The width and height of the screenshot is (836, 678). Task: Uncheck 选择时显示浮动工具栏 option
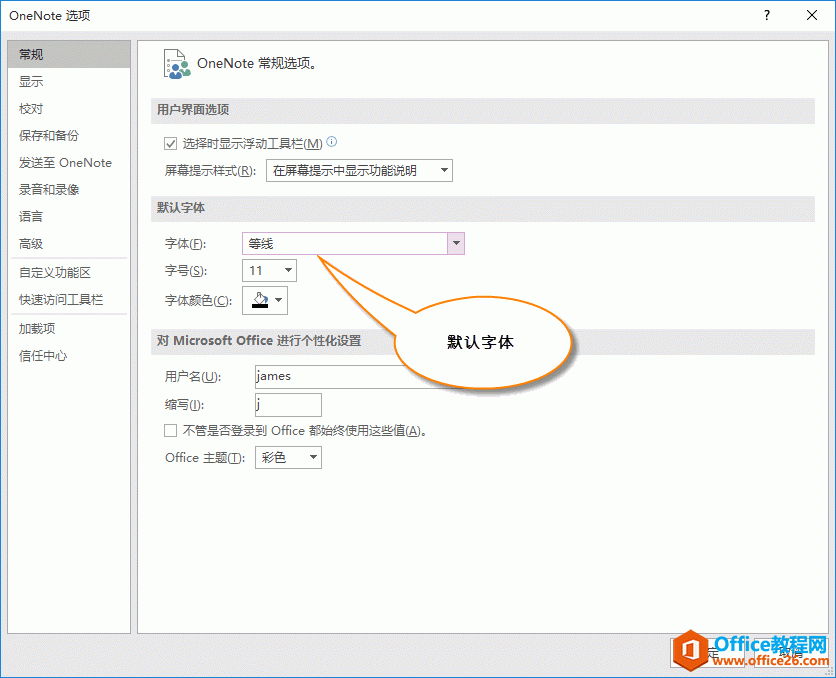point(170,142)
